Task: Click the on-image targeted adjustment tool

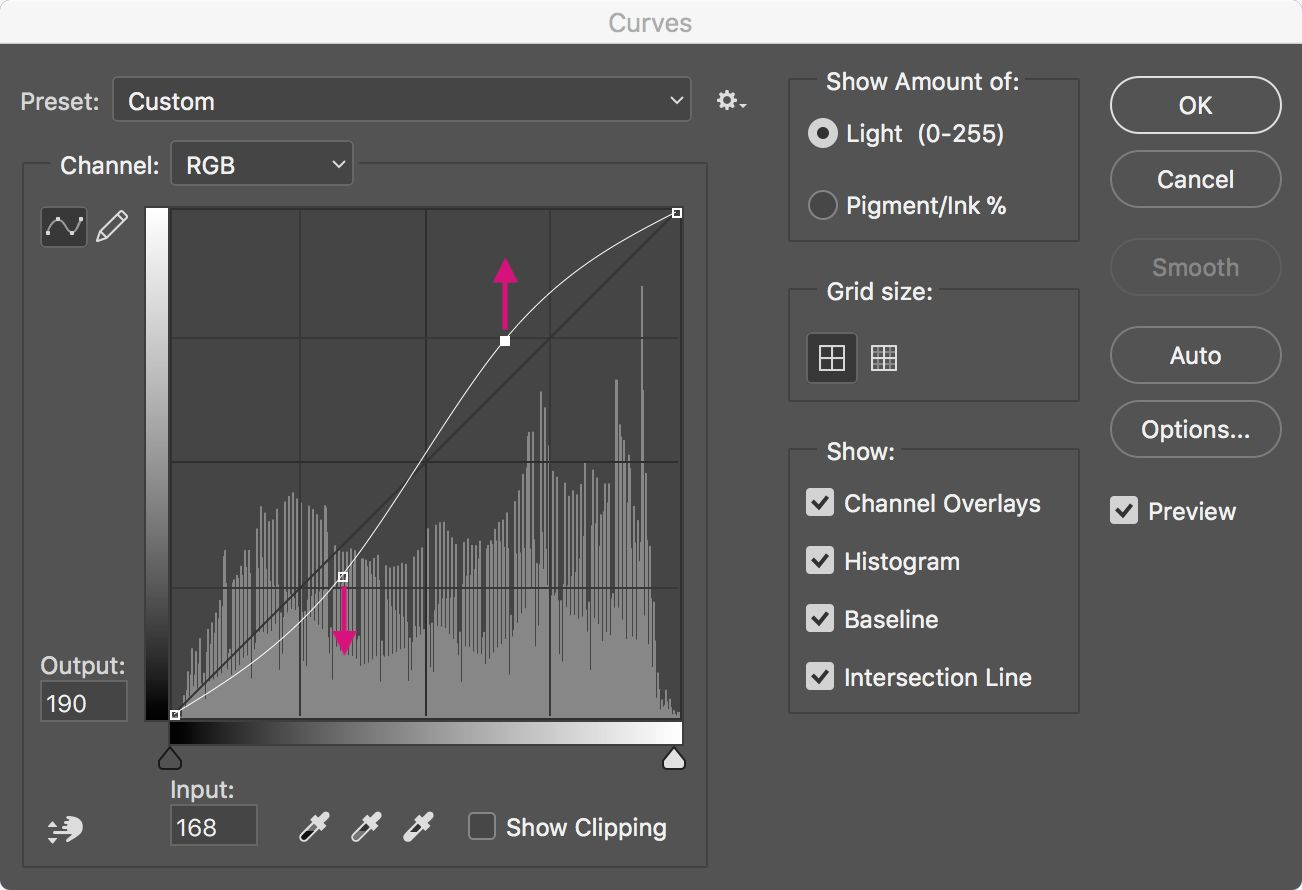Action: [65, 828]
